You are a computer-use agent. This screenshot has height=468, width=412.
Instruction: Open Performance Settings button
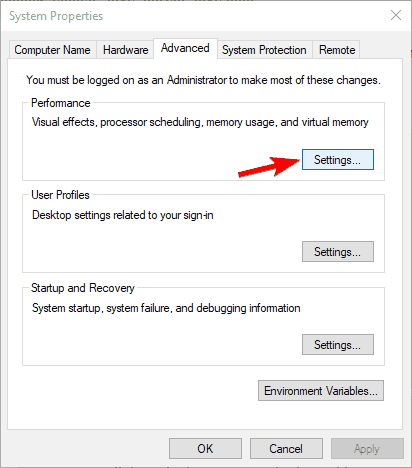click(338, 160)
